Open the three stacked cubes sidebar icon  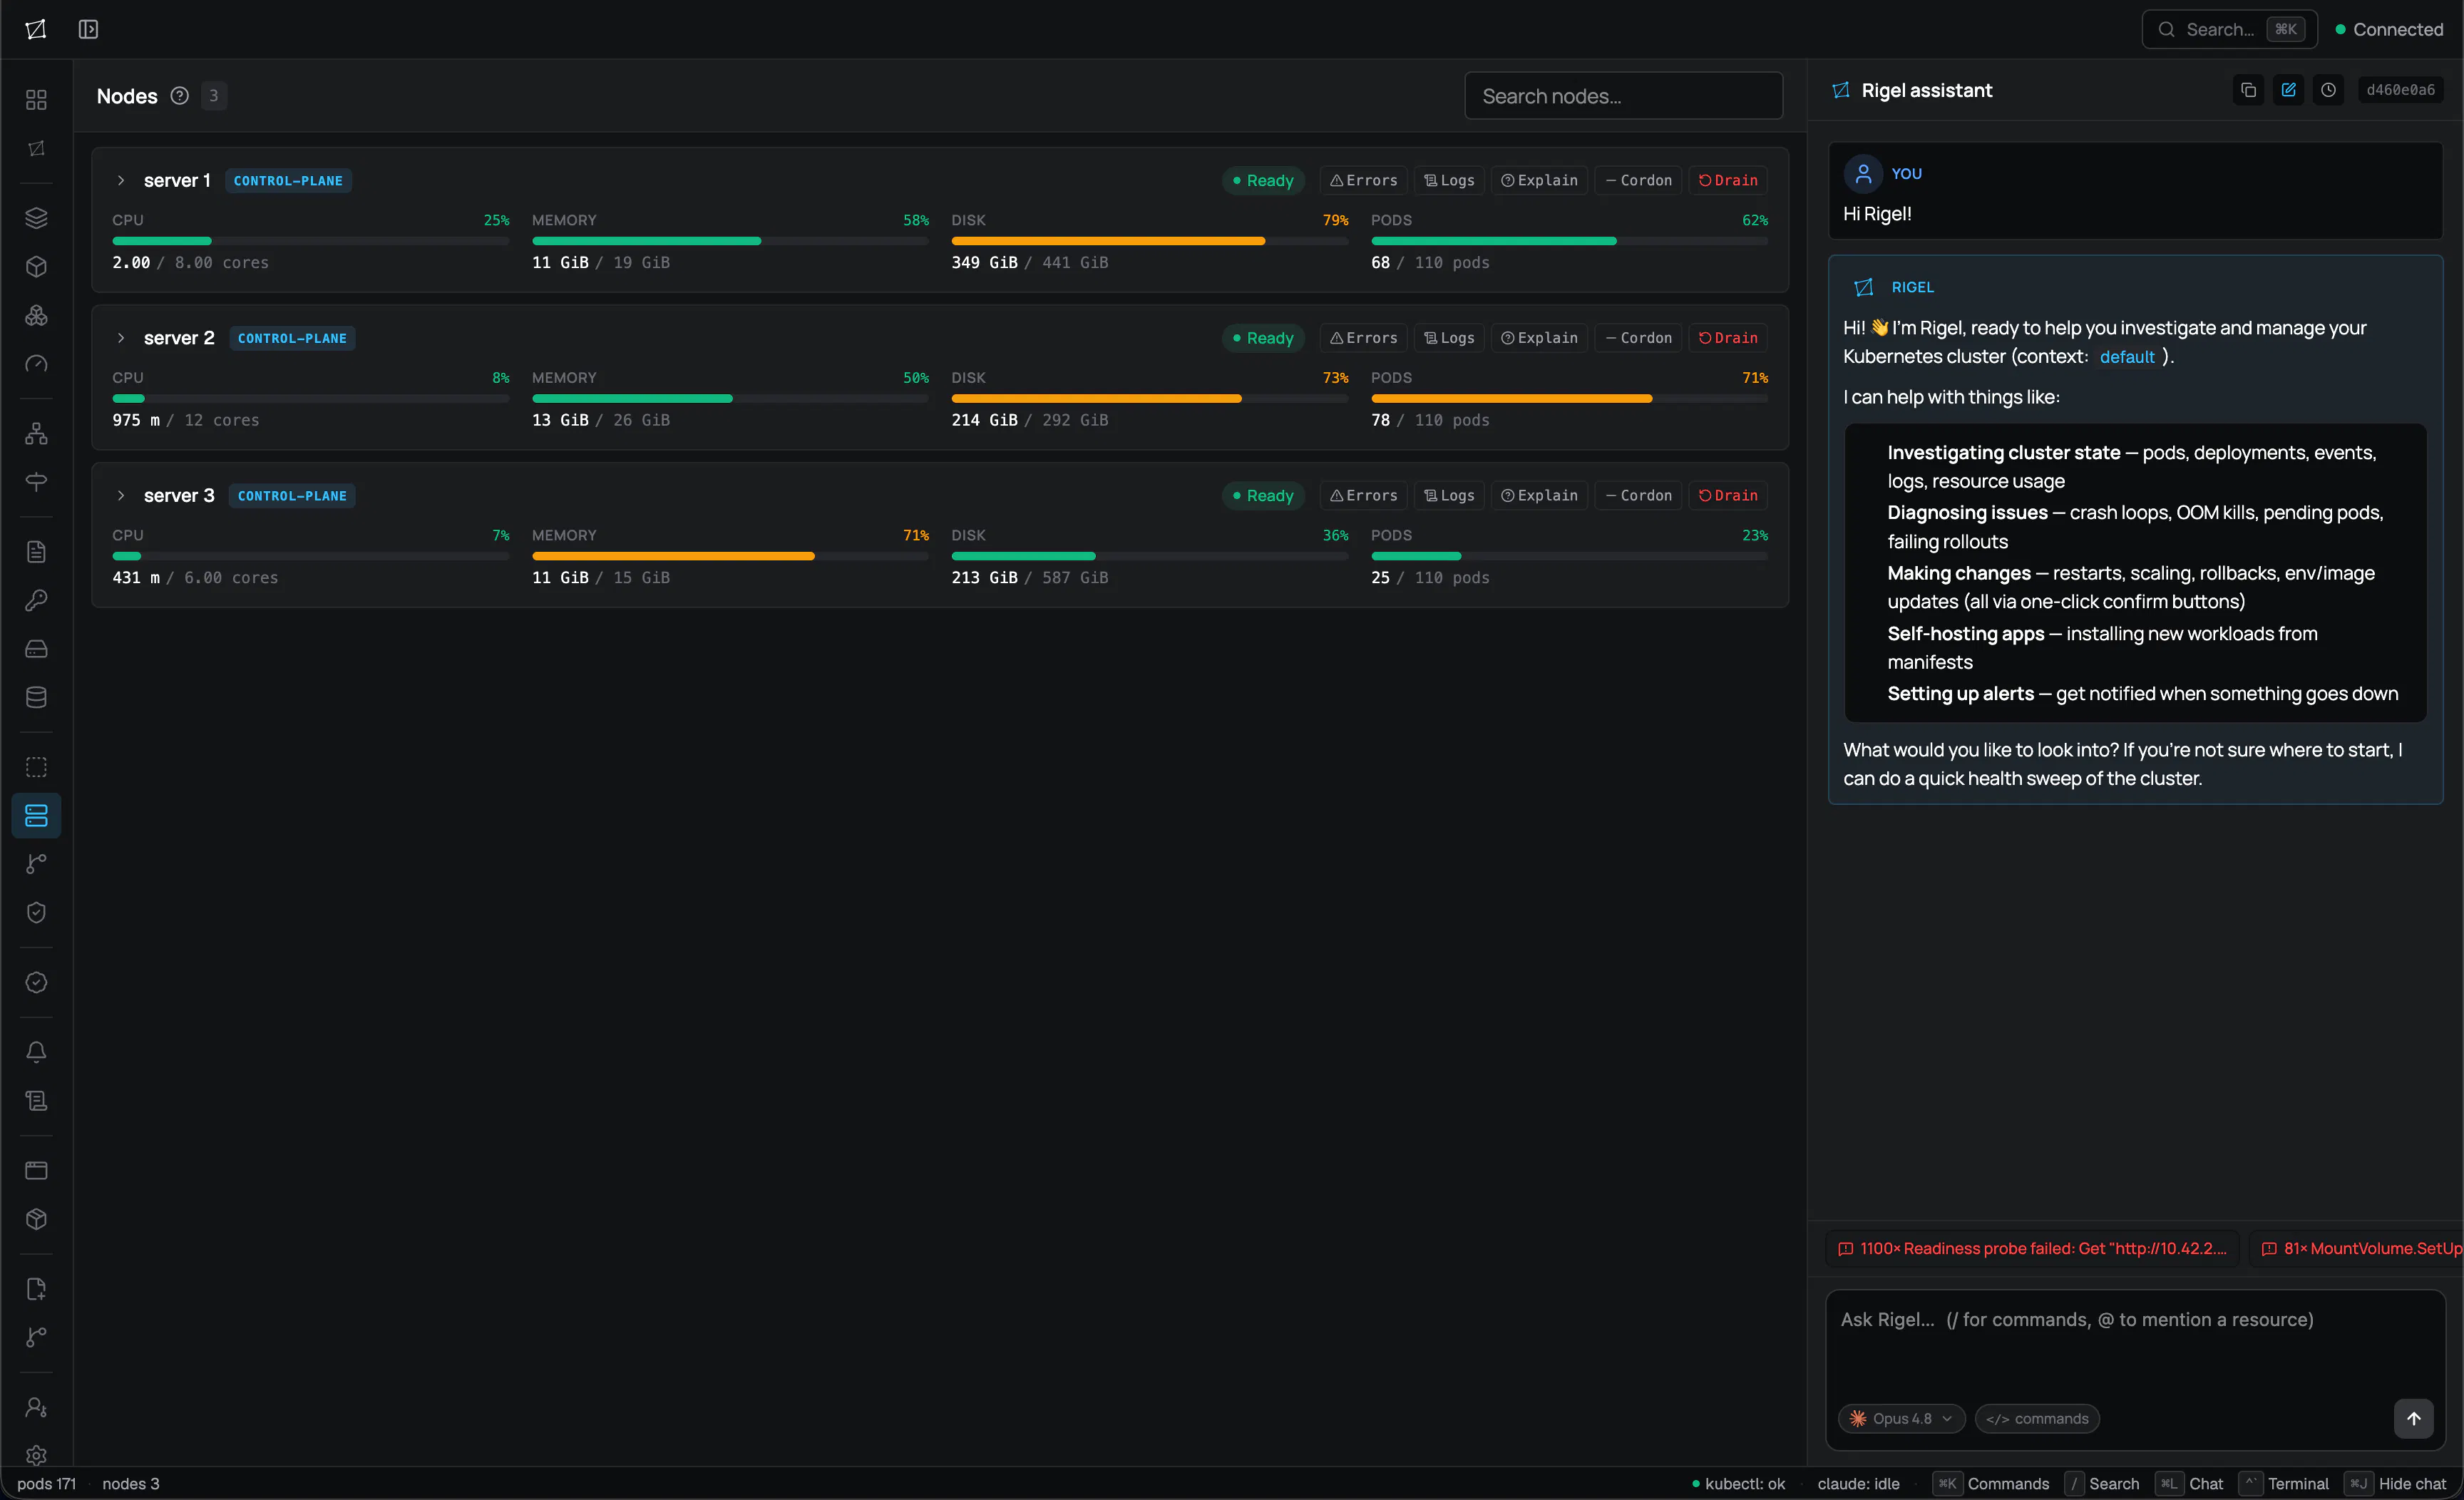click(36, 315)
